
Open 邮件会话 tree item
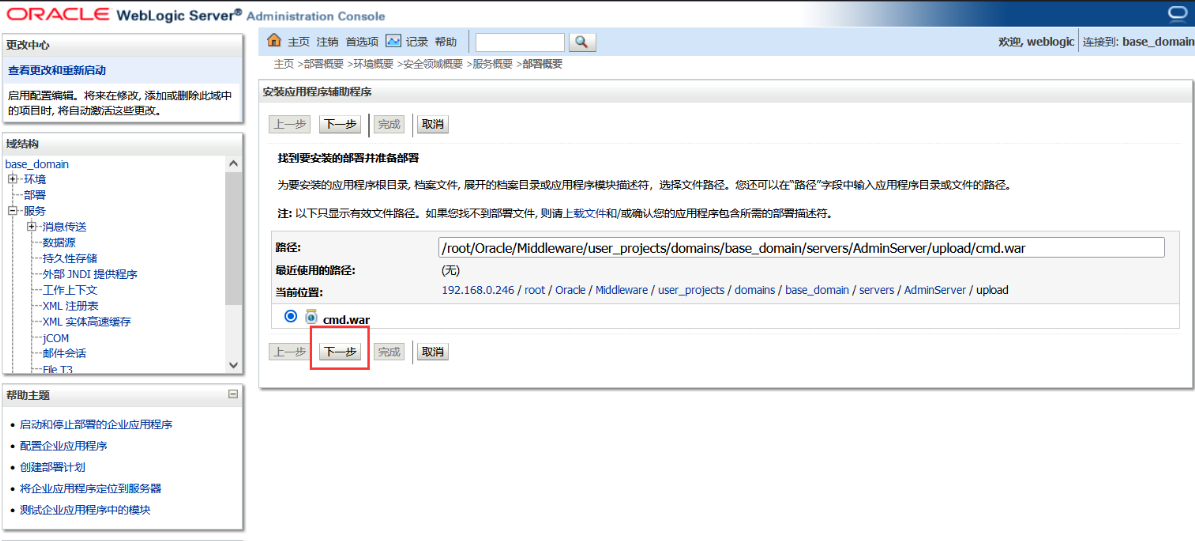pyautogui.click(x=65, y=354)
